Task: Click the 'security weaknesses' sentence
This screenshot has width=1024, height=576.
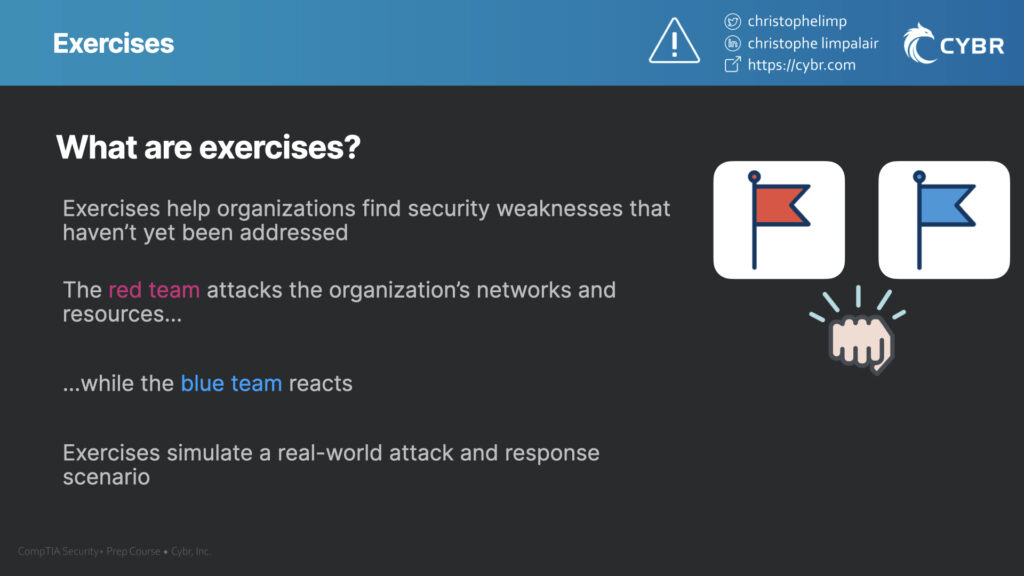Action: click(366, 220)
